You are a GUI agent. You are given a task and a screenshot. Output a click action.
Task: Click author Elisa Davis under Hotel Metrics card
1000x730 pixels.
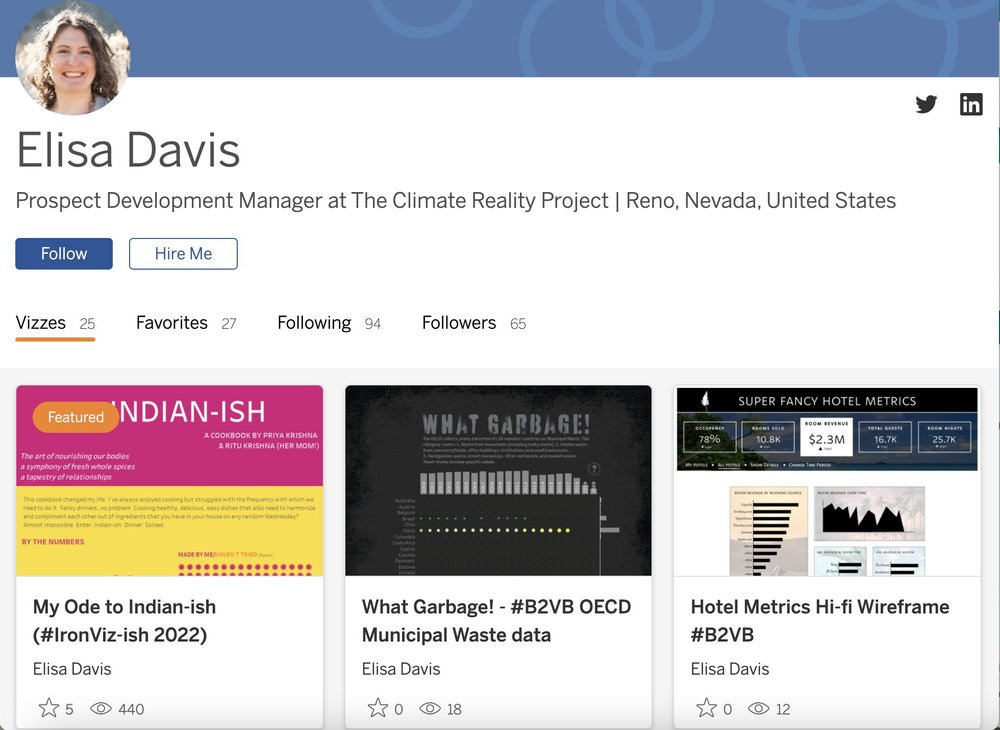[730, 669]
